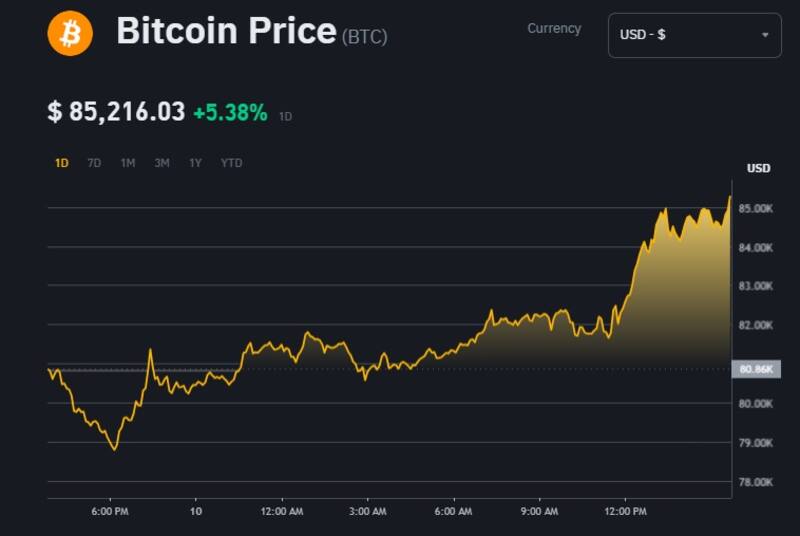Image resolution: width=800 pixels, height=536 pixels.
Task: Click the 80.86K price marker label
Action: (755, 370)
